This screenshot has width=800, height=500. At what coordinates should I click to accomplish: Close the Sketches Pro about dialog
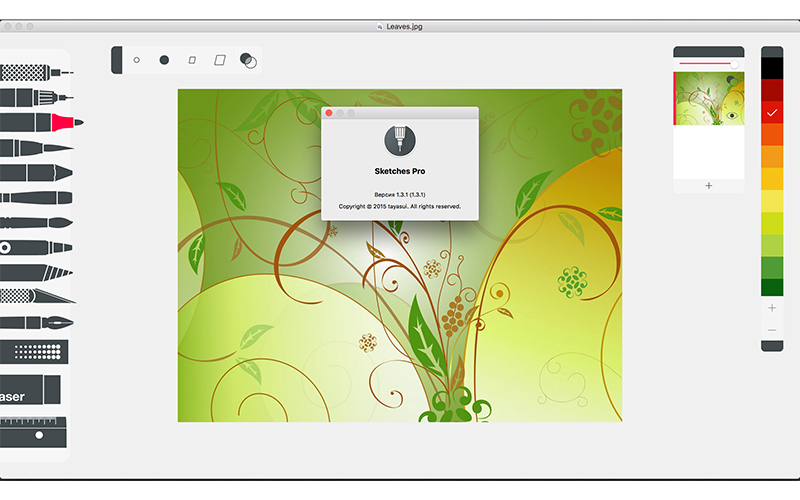(329, 113)
